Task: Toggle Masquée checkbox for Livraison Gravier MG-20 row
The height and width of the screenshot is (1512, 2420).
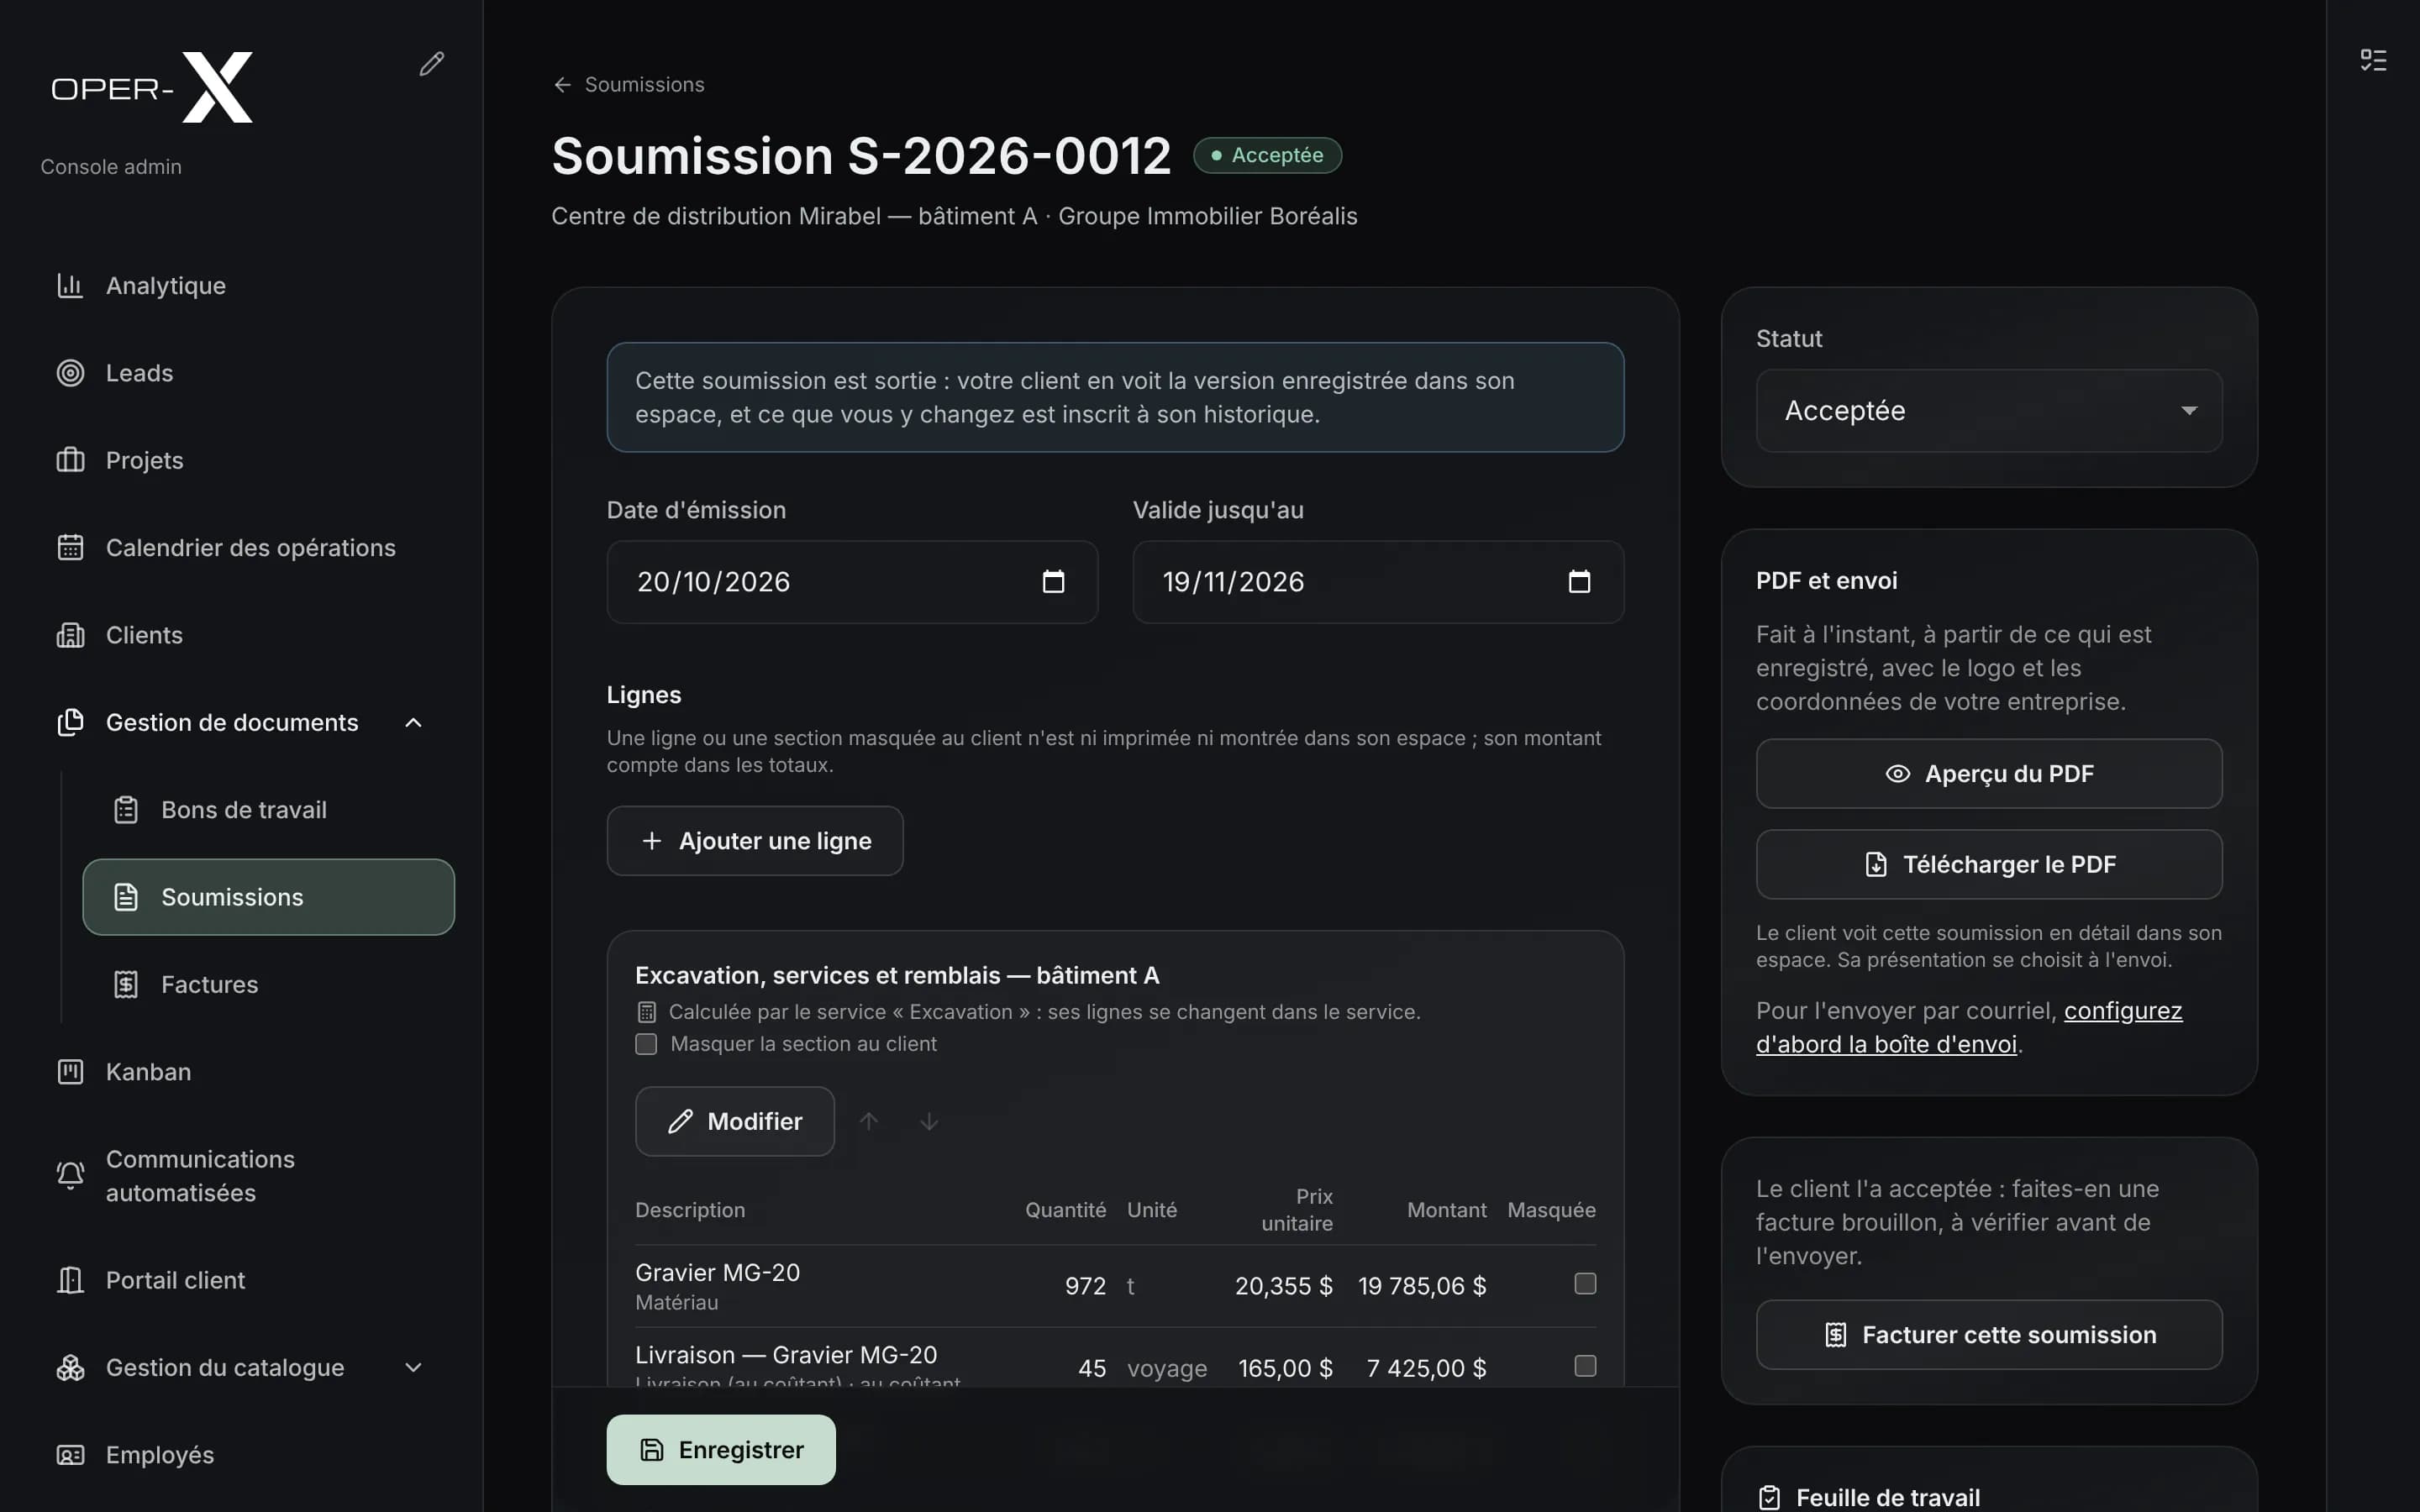Action: point(1585,1366)
